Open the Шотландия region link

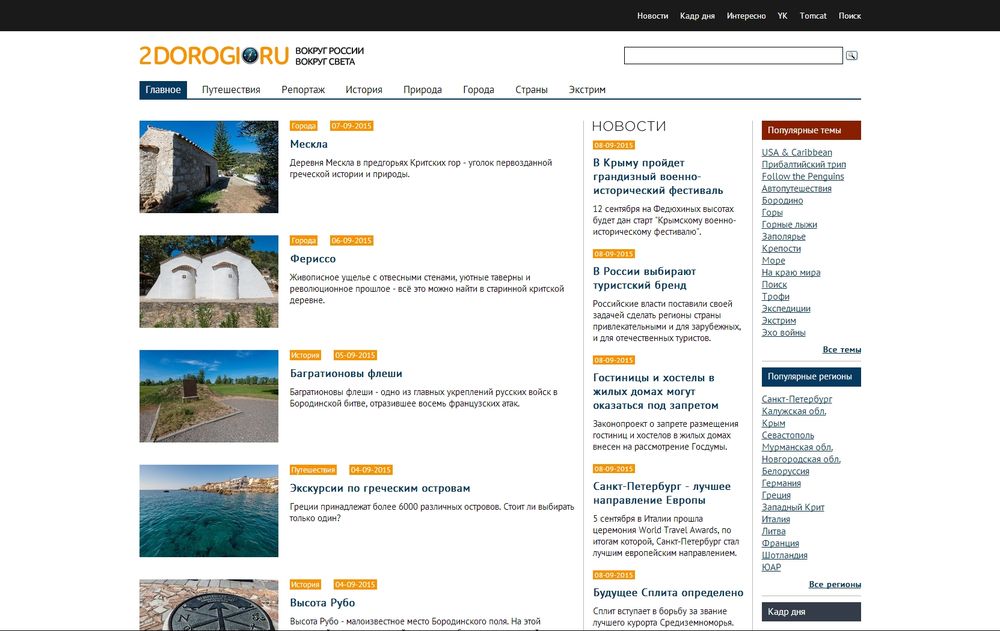pyautogui.click(x=784, y=556)
